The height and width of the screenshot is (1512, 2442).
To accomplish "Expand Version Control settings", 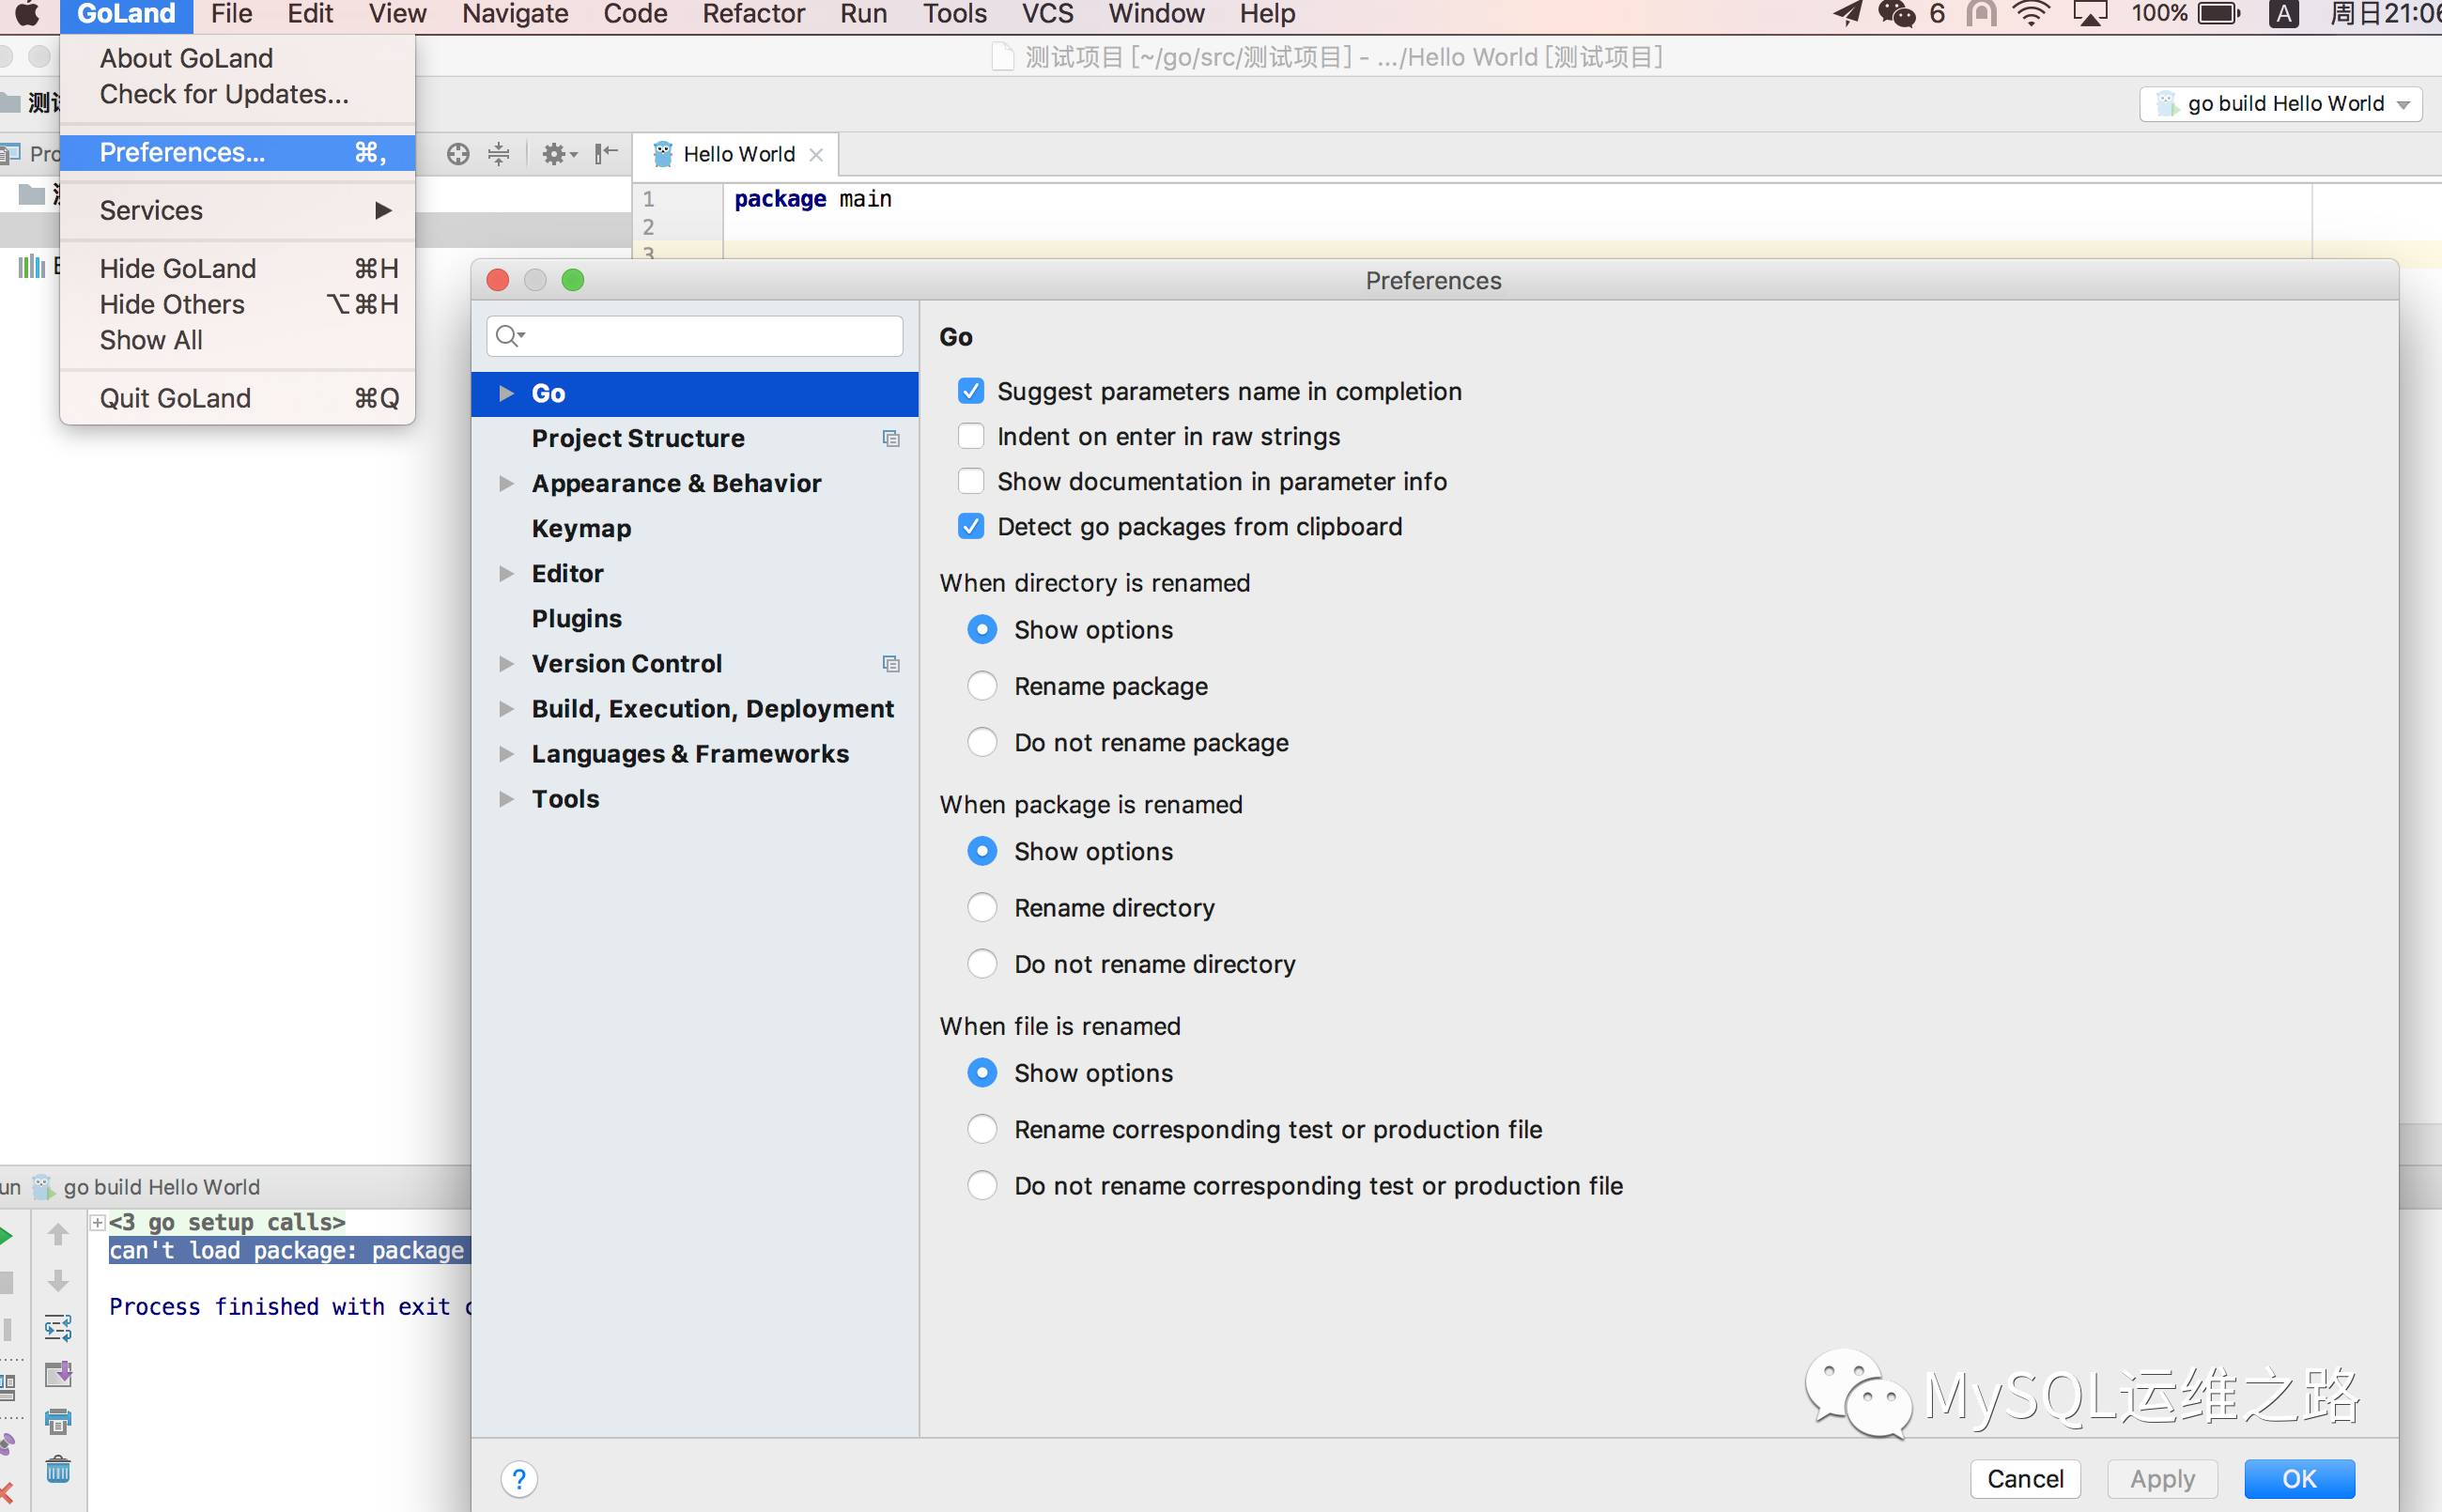I will click(x=506, y=664).
